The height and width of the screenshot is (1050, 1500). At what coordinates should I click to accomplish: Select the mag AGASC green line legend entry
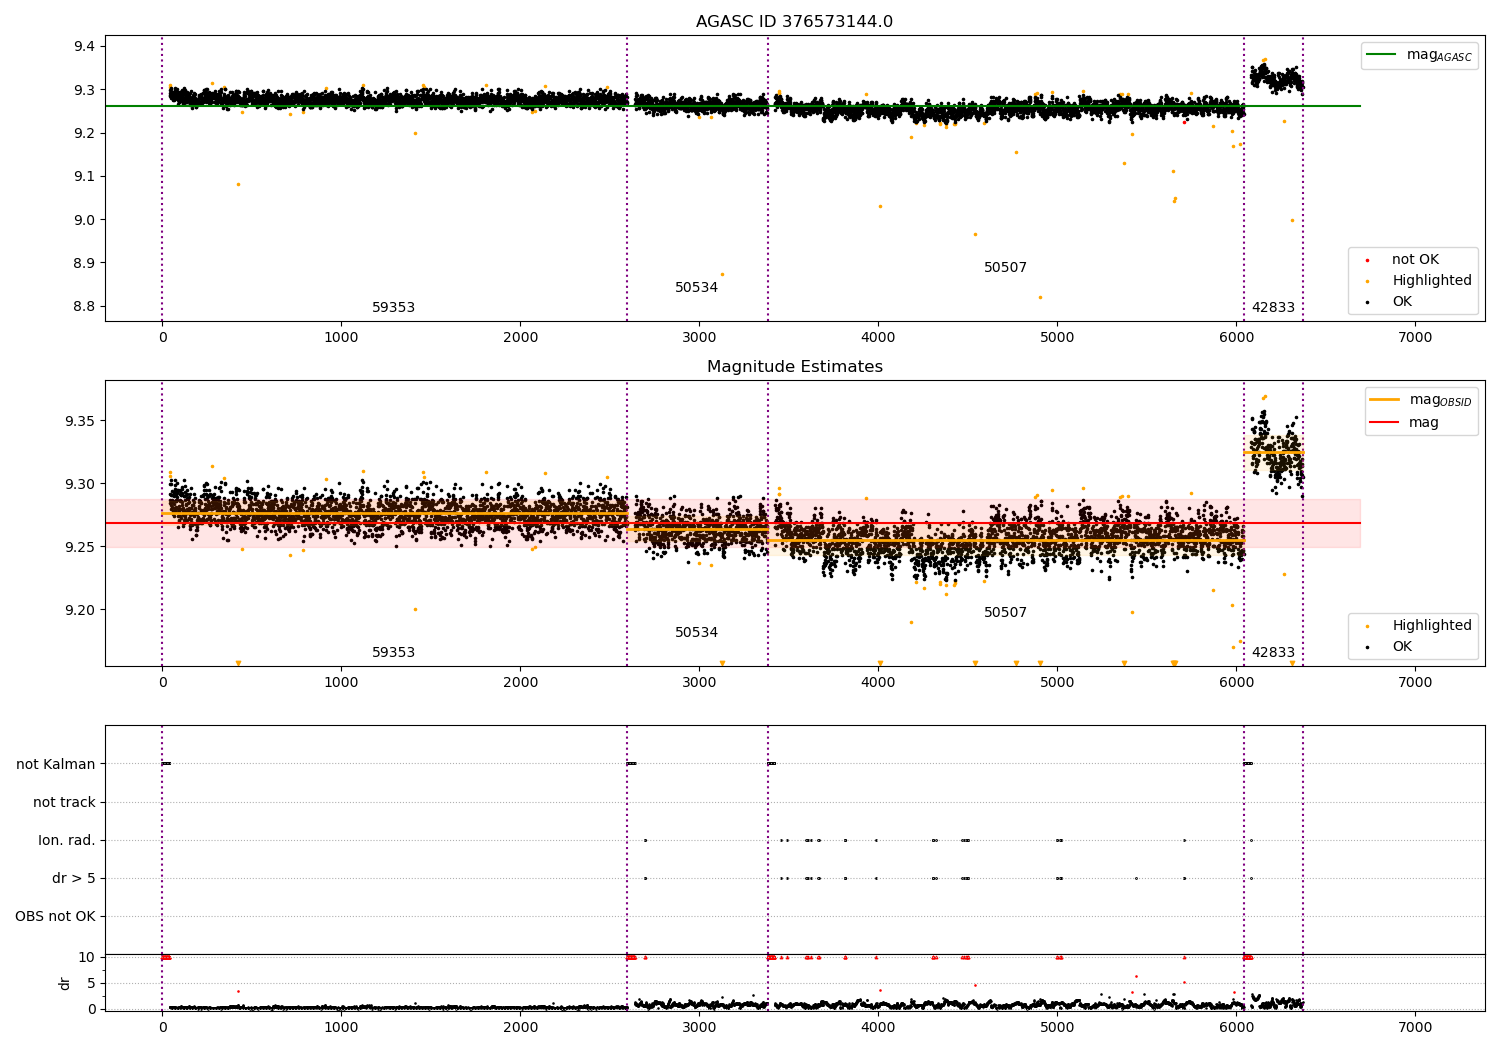(x=1419, y=55)
